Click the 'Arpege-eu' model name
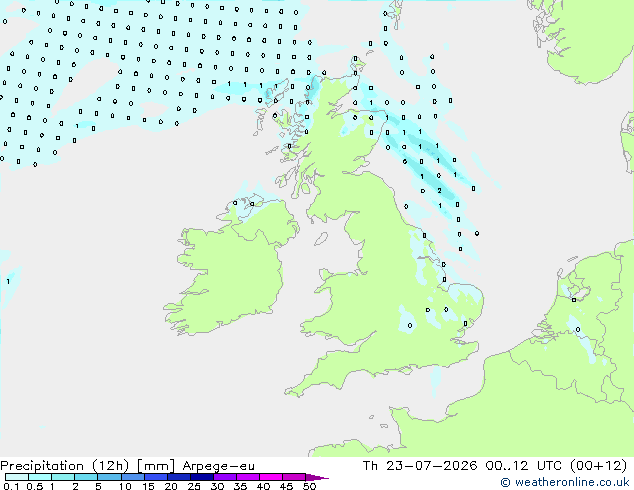Viewport: 634px width, 490px height. (218, 466)
